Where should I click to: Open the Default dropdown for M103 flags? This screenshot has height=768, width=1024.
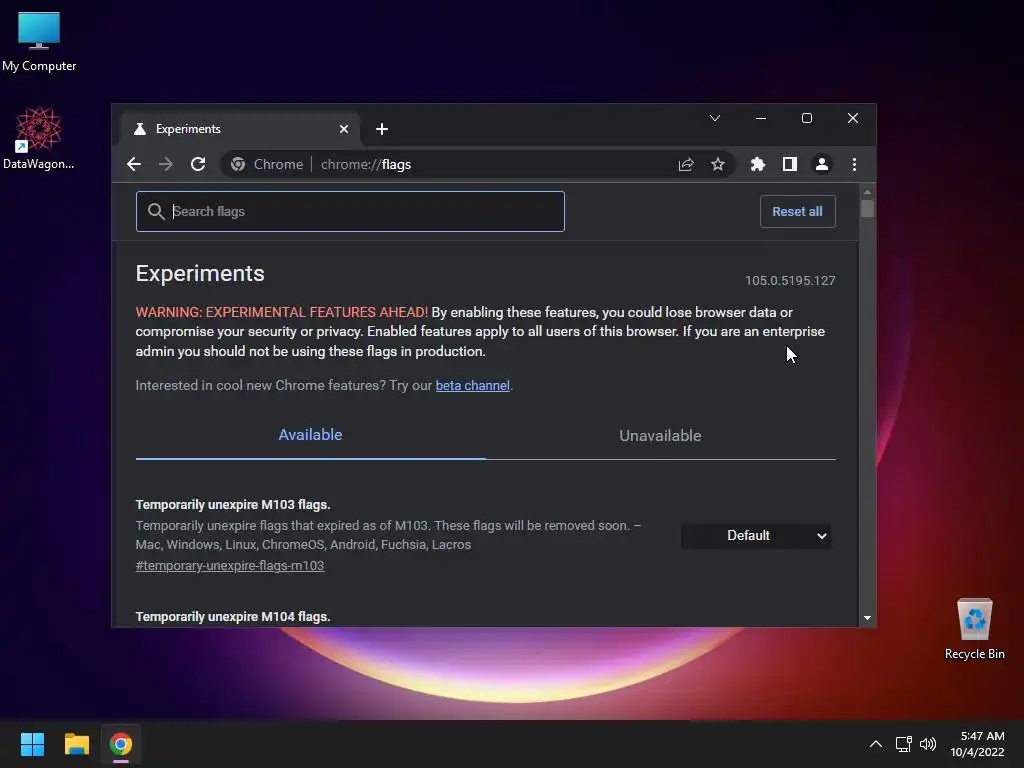pyautogui.click(x=756, y=536)
